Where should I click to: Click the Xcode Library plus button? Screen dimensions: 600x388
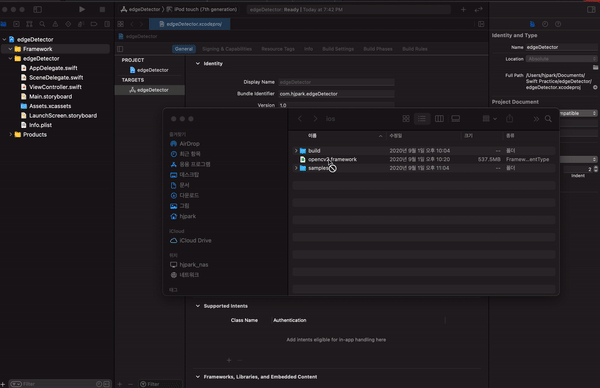(463, 10)
